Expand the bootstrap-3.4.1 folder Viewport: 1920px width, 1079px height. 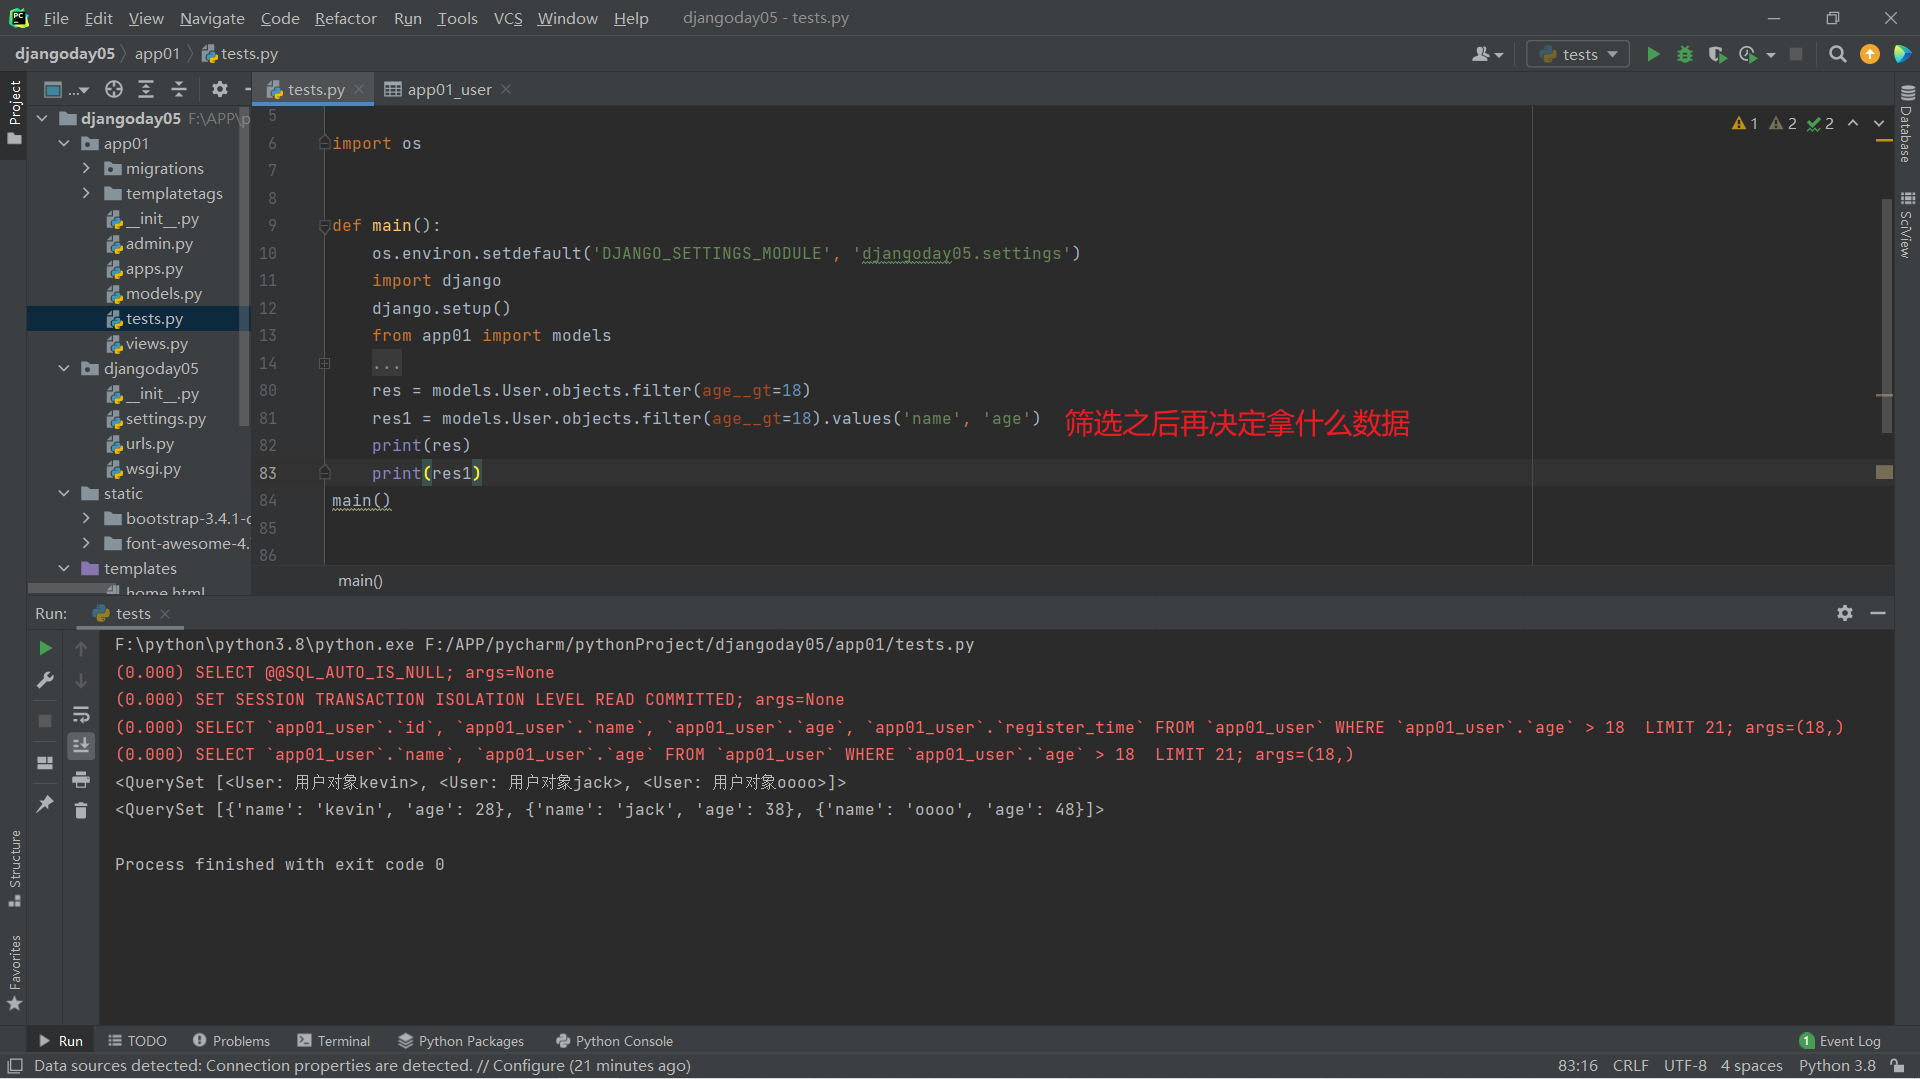pyautogui.click(x=86, y=518)
